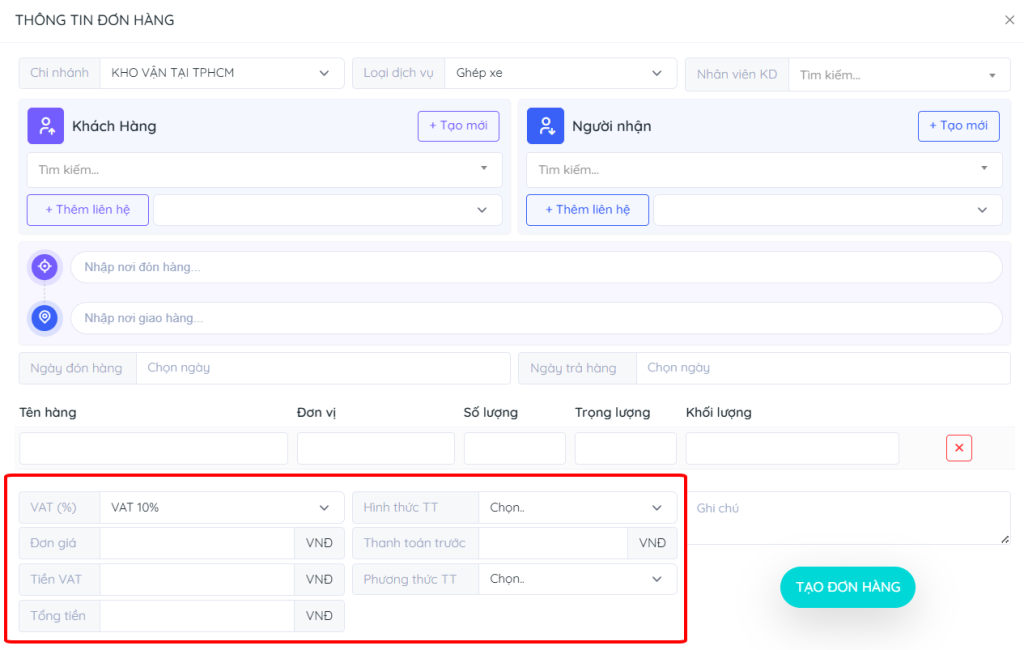Close the Thông tin đơn hàng dialog
Image resolution: width=1024 pixels, height=650 pixels.
tap(1008, 20)
